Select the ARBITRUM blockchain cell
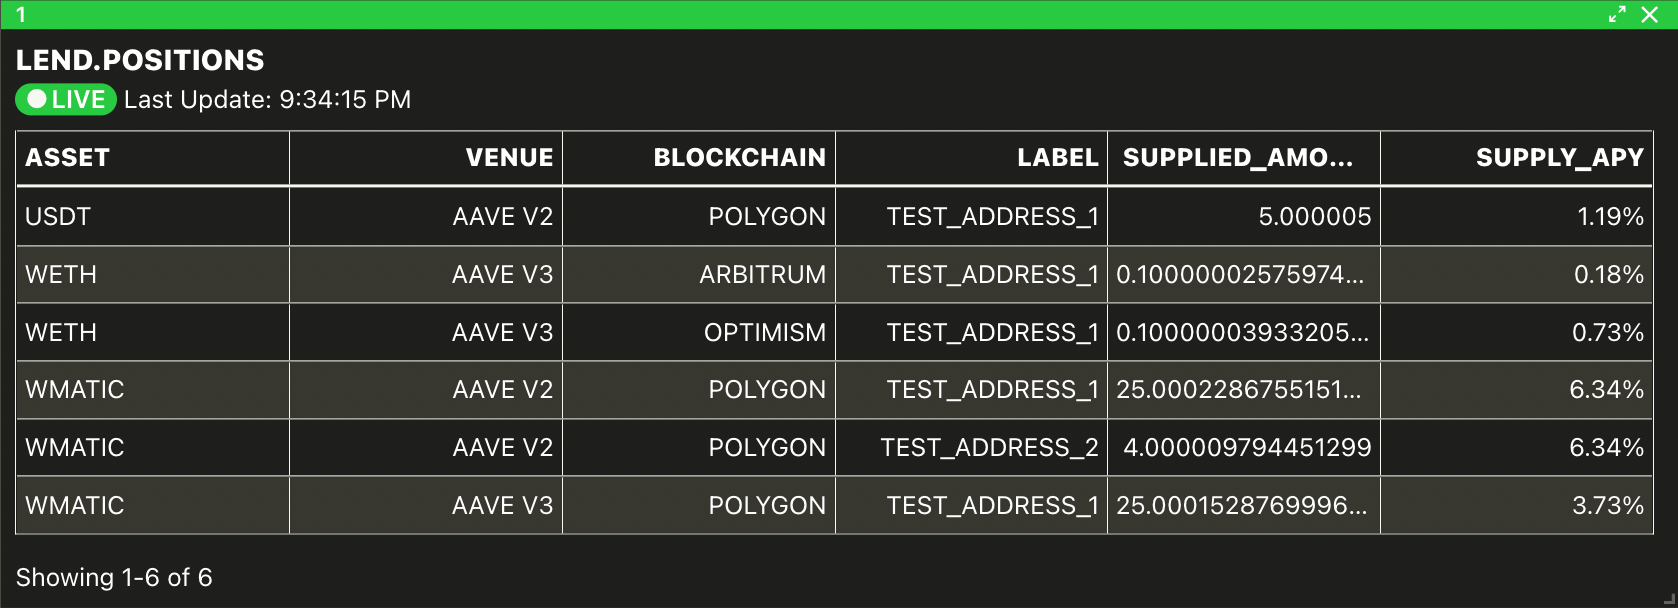 click(x=699, y=275)
